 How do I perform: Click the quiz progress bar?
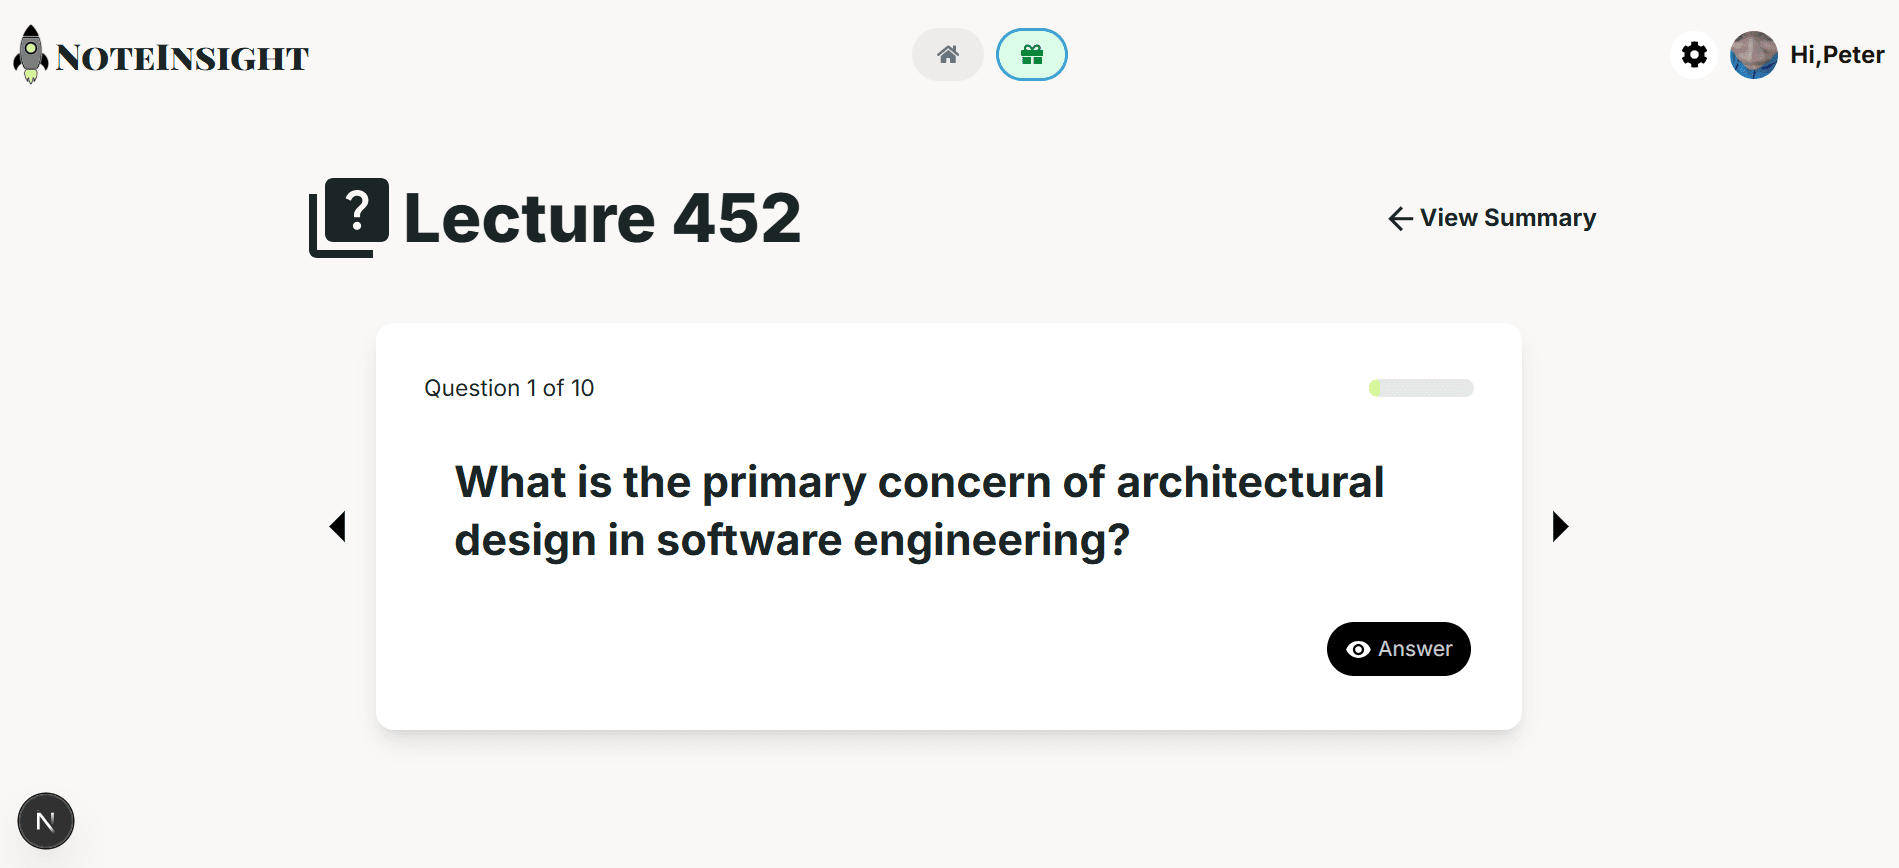[x=1421, y=388]
